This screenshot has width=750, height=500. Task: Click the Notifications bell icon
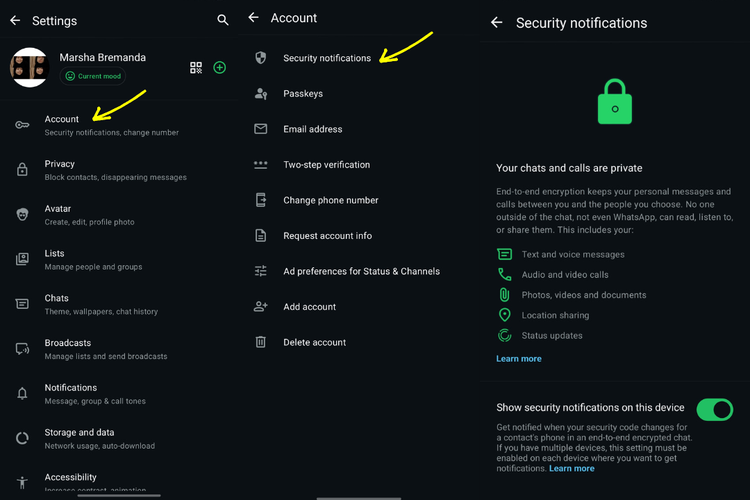(x=22, y=393)
